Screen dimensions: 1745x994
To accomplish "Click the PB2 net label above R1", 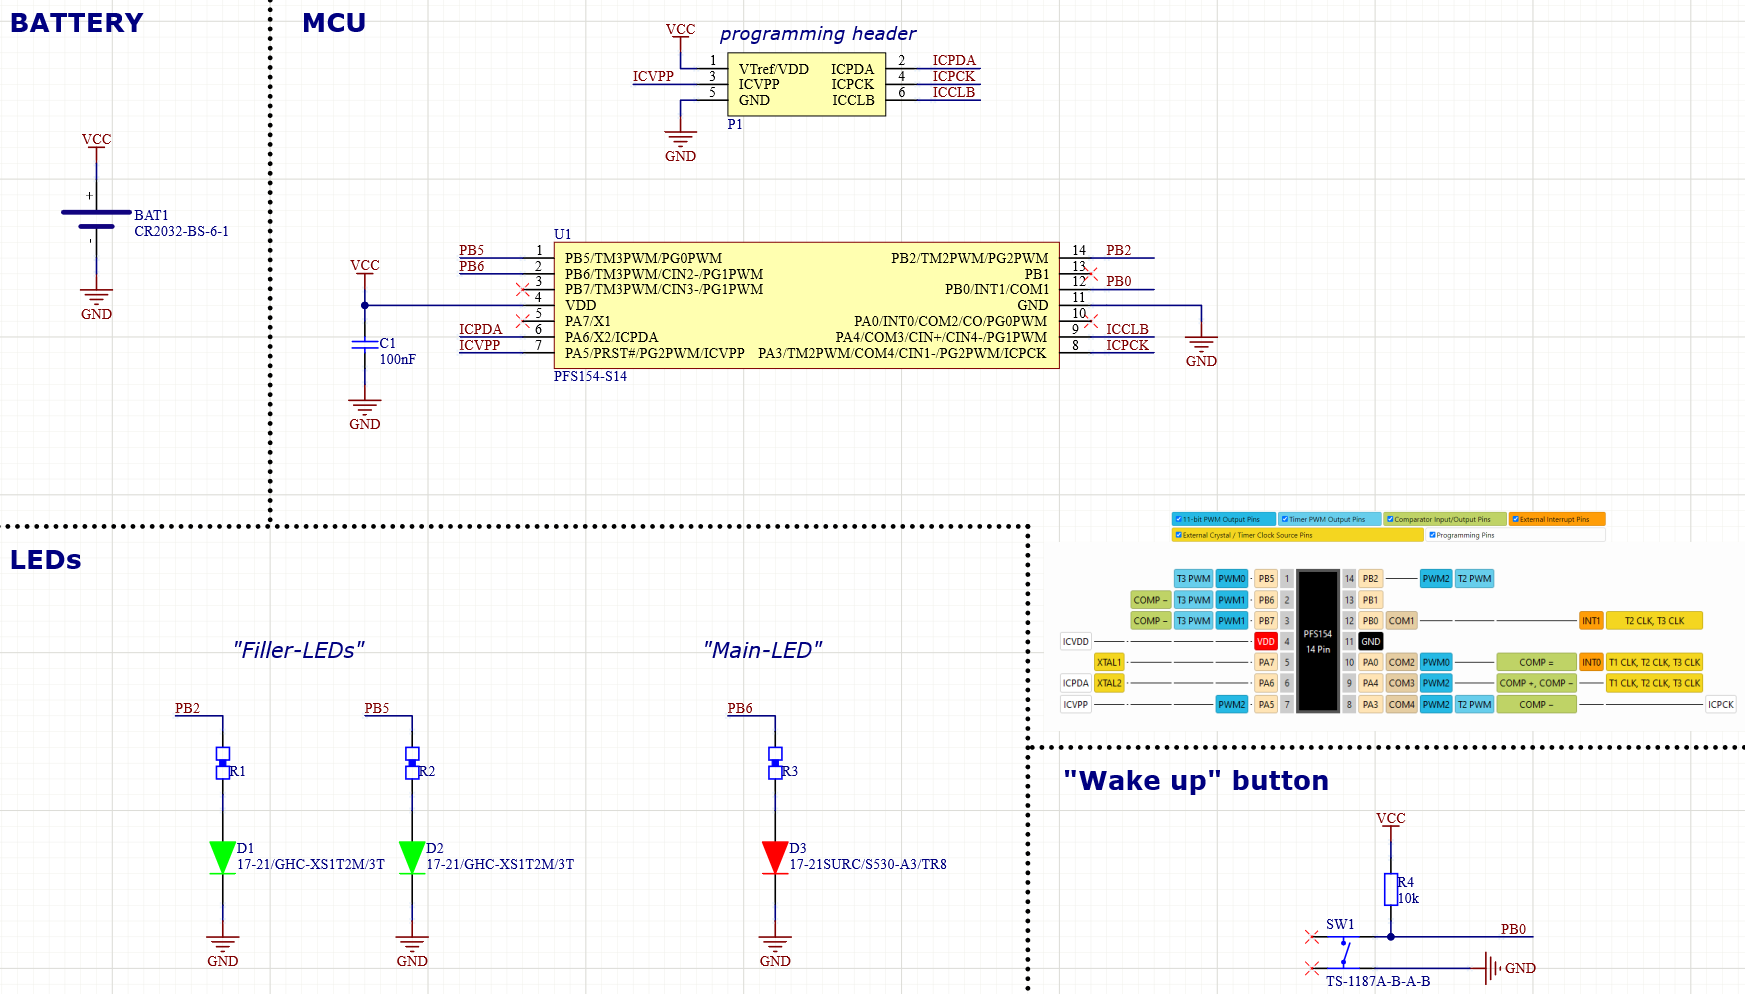I will [x=187, y=708].
